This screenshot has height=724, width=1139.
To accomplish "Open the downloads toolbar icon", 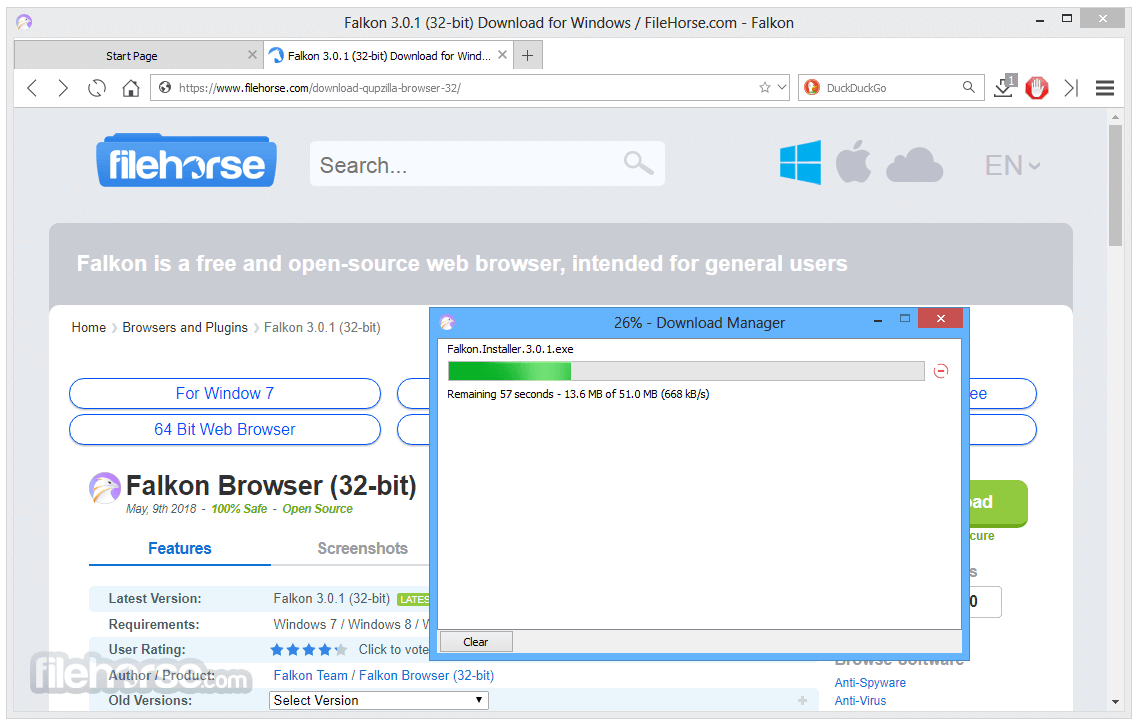I will 1005,87.
